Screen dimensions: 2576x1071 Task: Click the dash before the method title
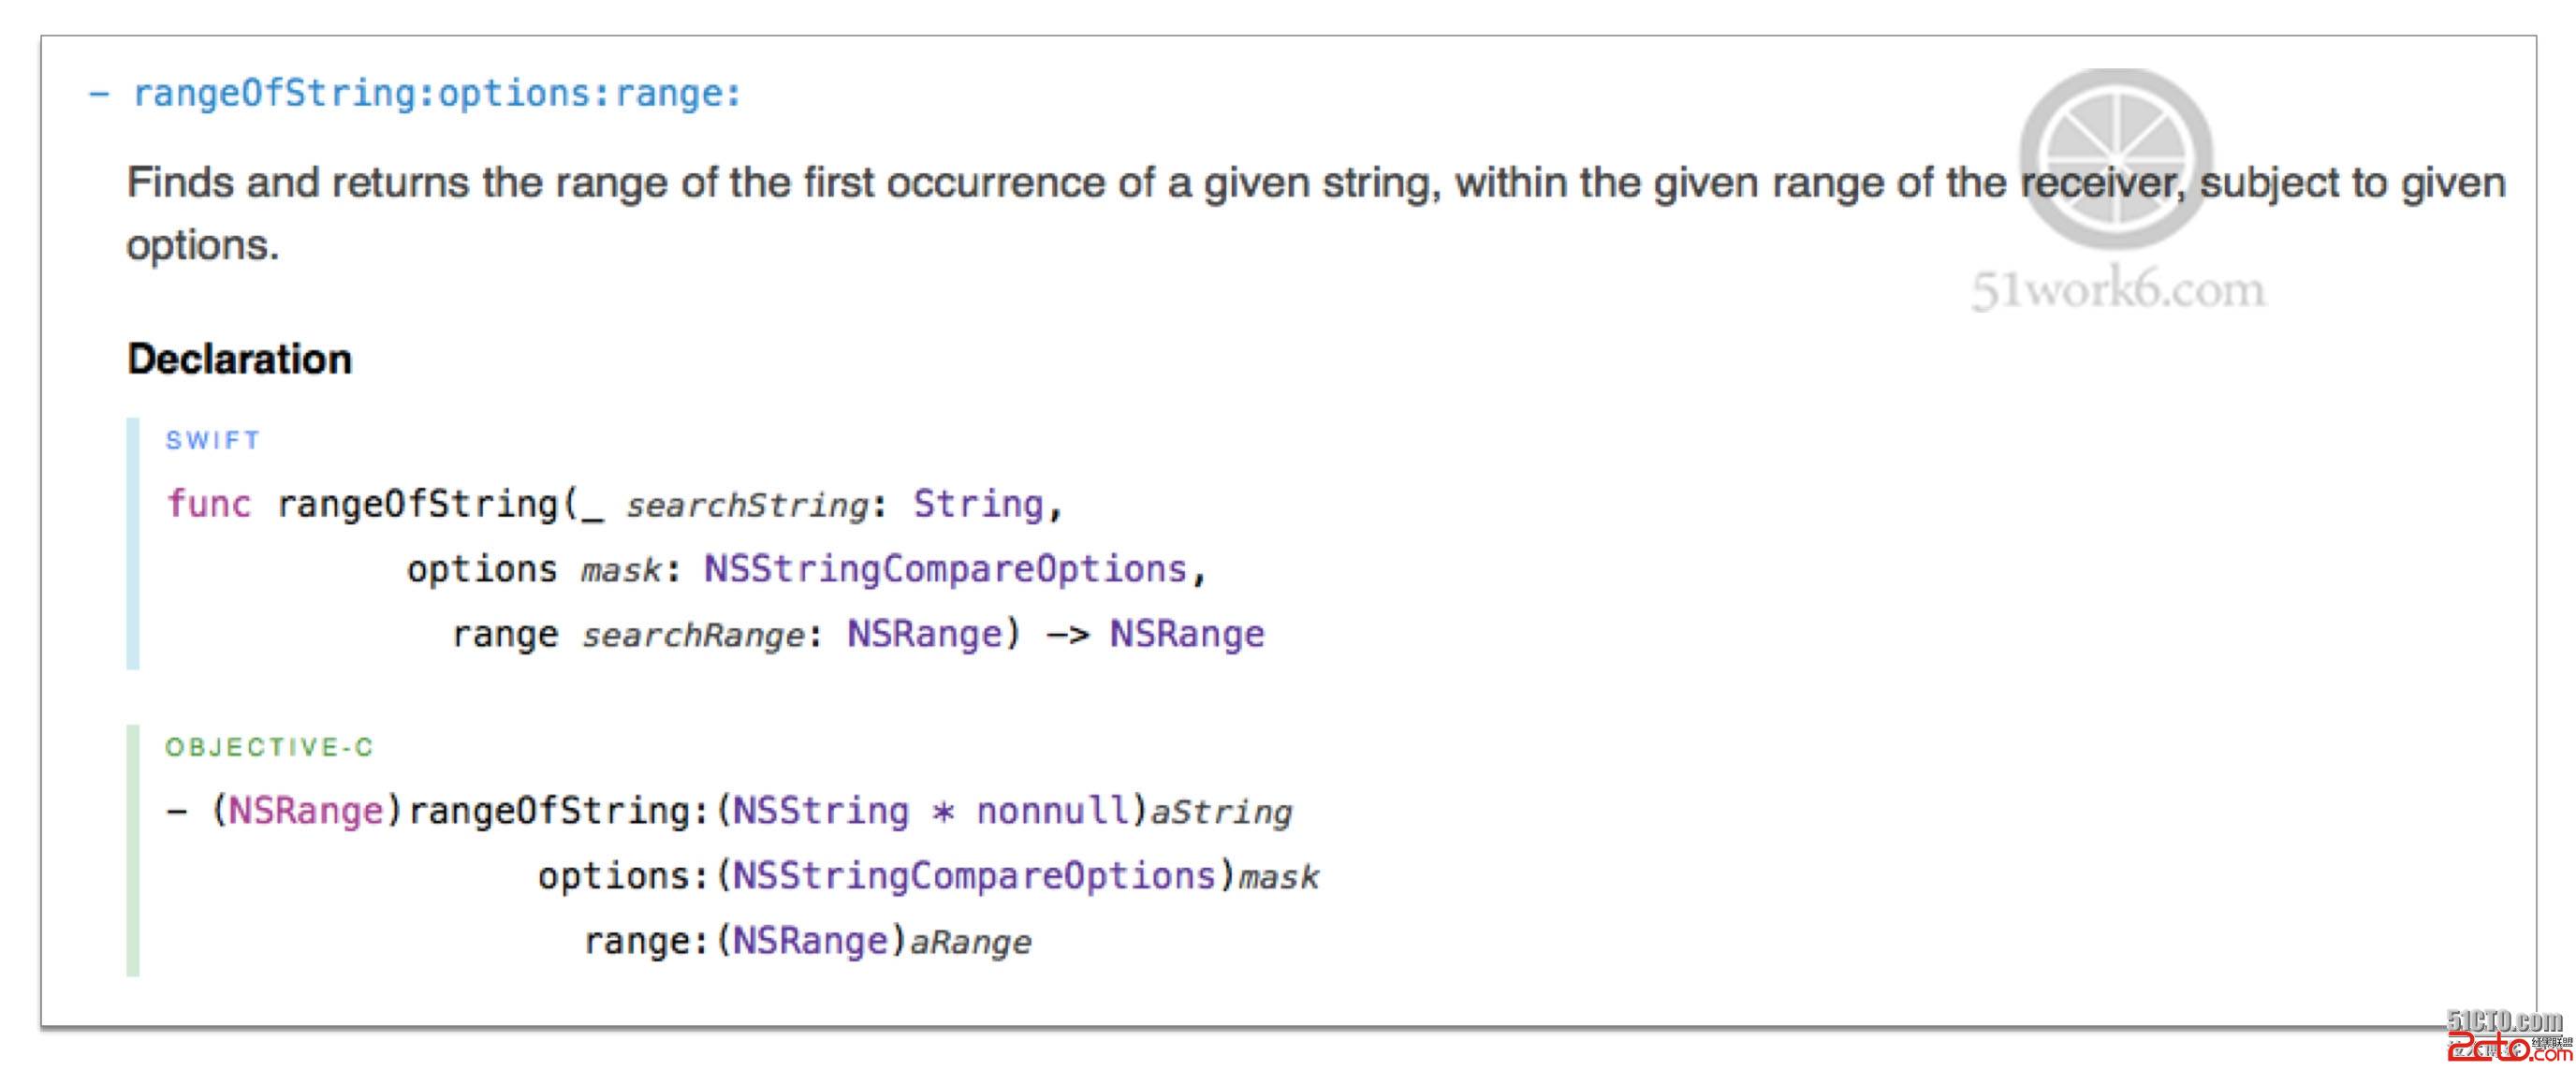[x=98, y=94]
